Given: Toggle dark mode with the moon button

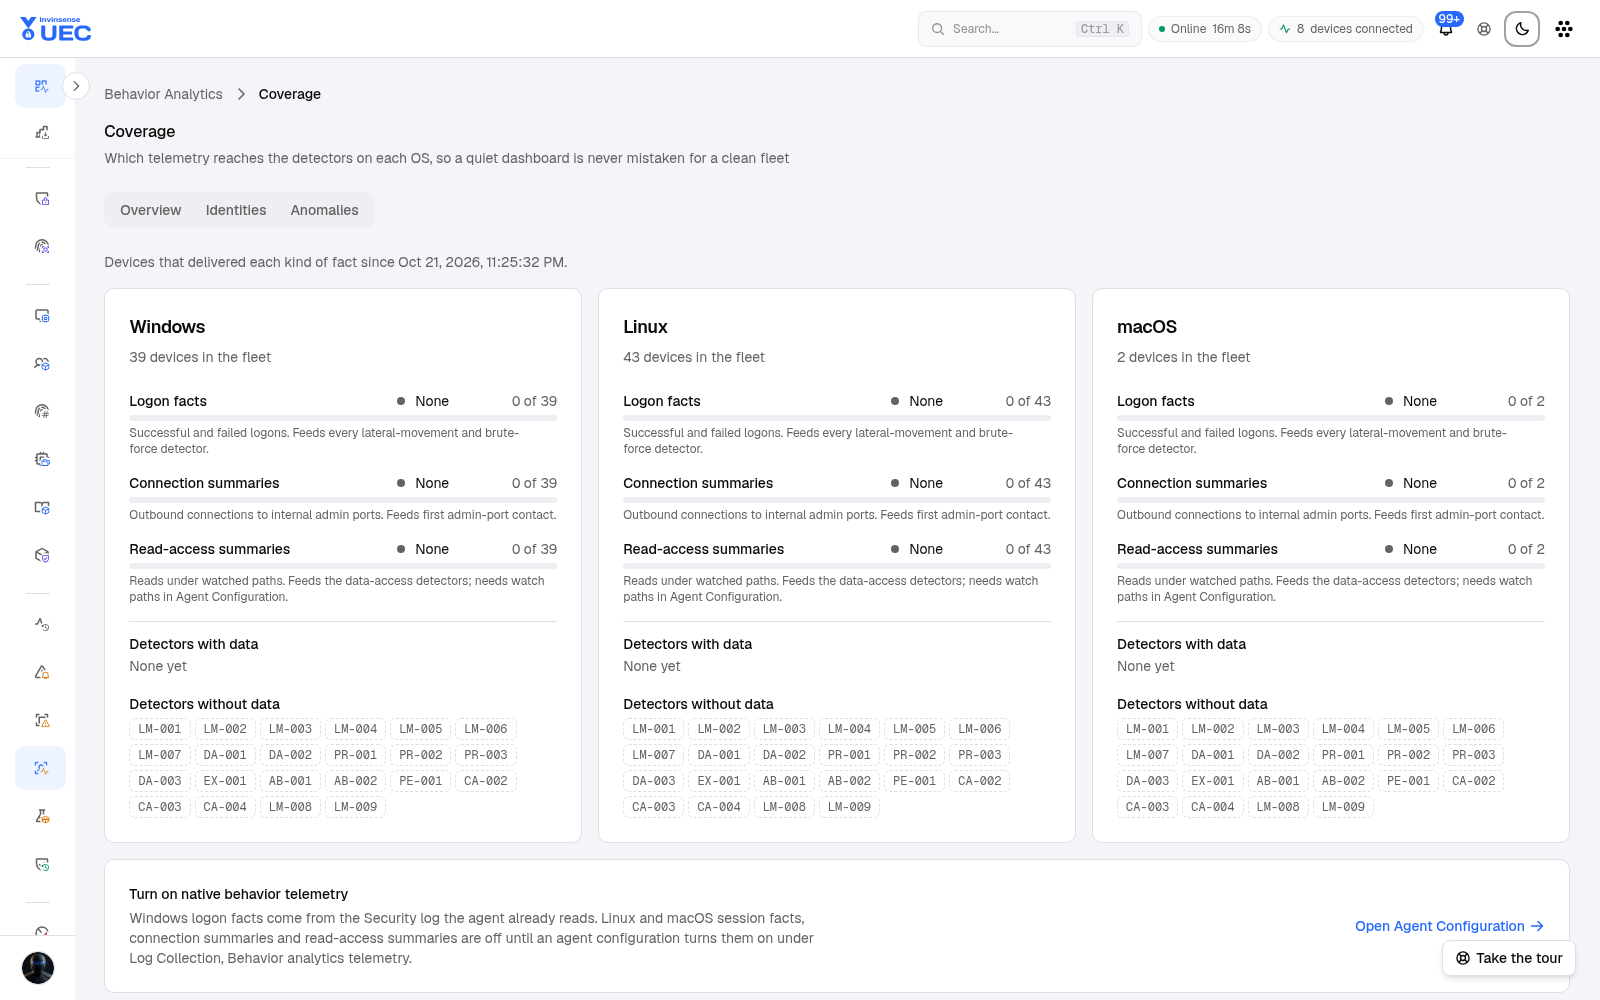Looking at the screenshot, I should click(1522, 29).
